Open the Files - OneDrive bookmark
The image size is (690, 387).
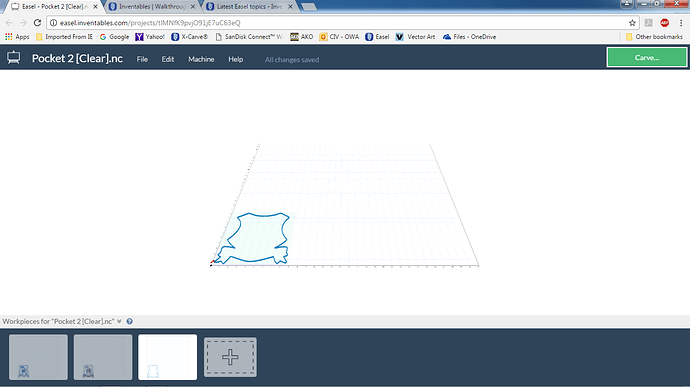469,37
